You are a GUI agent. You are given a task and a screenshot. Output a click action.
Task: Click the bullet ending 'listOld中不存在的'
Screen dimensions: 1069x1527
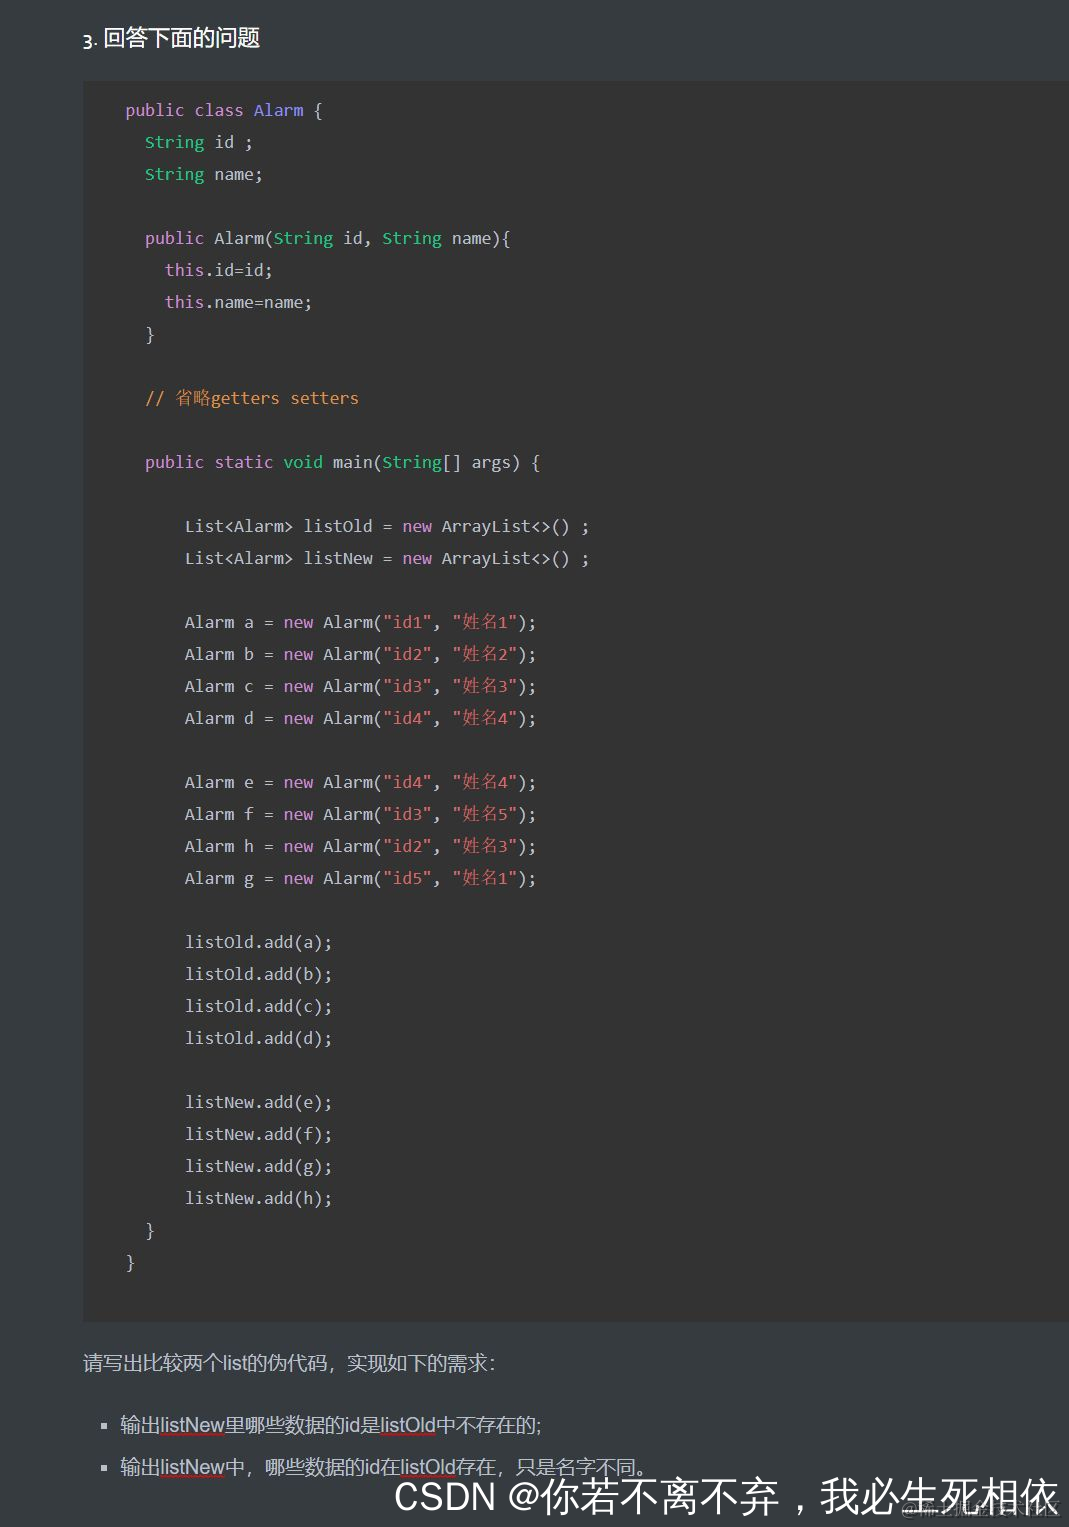coord(331,1425)
